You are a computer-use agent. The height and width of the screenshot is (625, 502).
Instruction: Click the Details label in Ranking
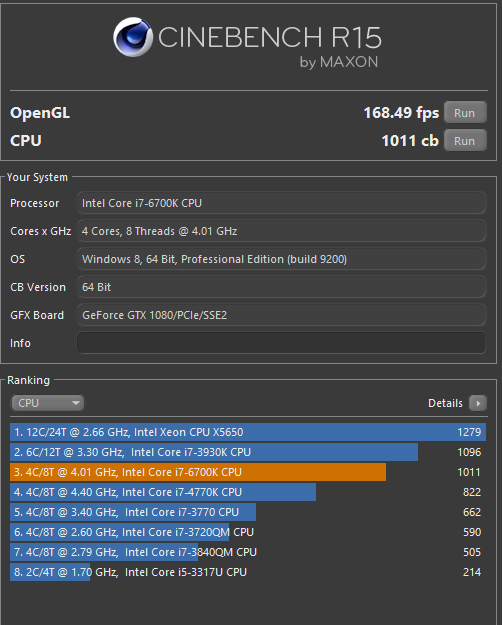tap(445, 403)
